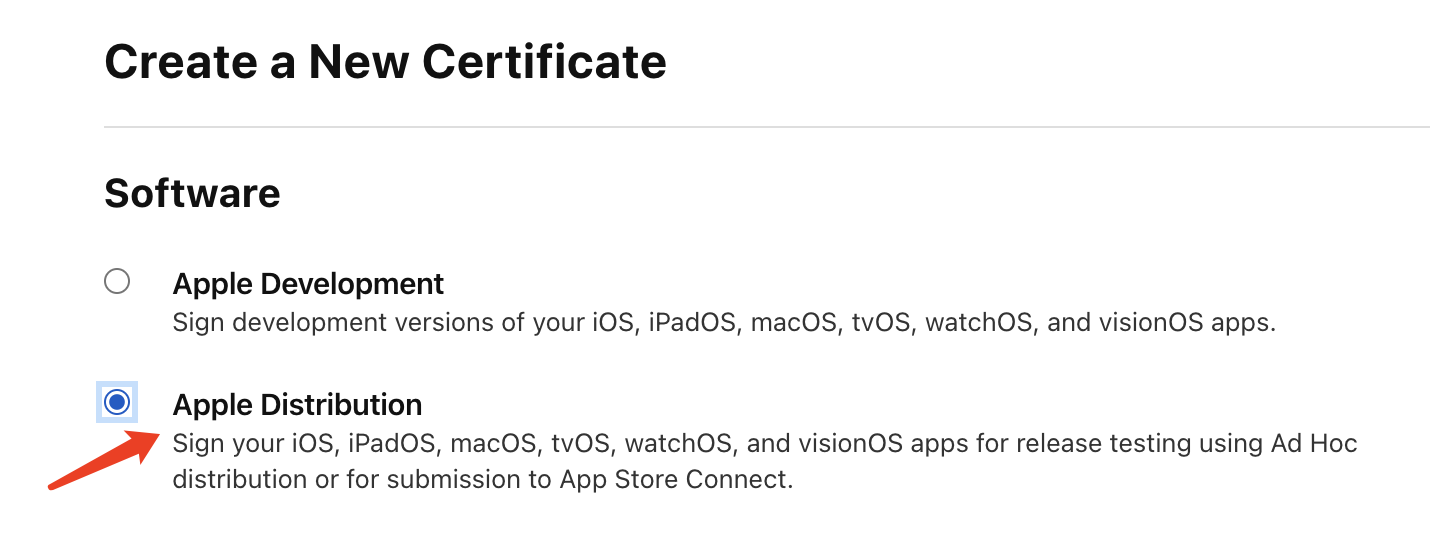The image size is (1430, 538).
Task: Click "visionOS apps" in Apple Development description
Action: point(1187,323)
